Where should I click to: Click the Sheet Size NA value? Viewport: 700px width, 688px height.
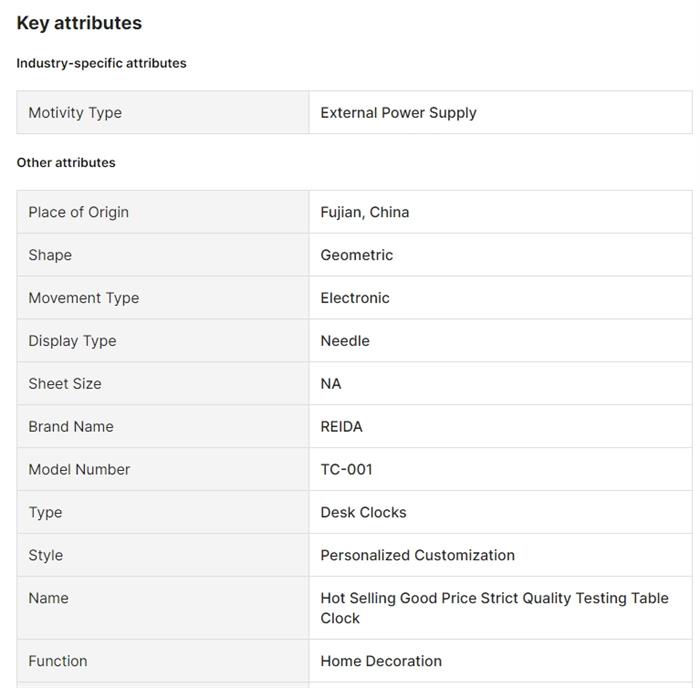click(x=330, y=384)
